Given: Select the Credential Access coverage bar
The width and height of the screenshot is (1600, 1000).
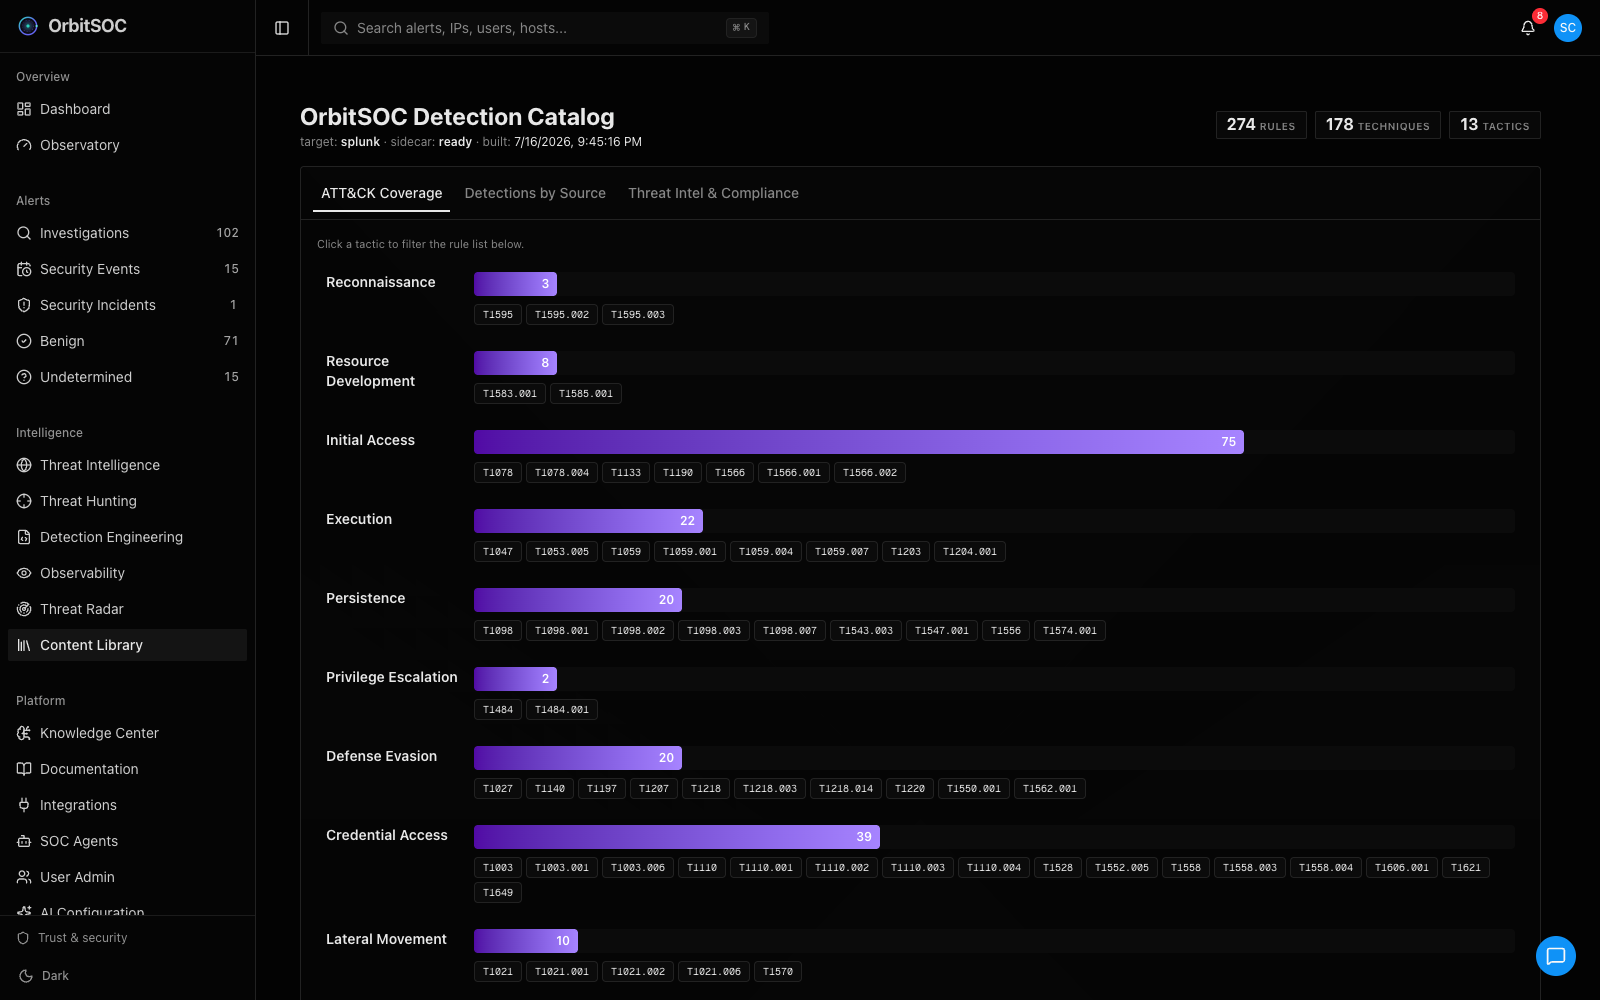Looking at the screenshot, I should point(677,837).
